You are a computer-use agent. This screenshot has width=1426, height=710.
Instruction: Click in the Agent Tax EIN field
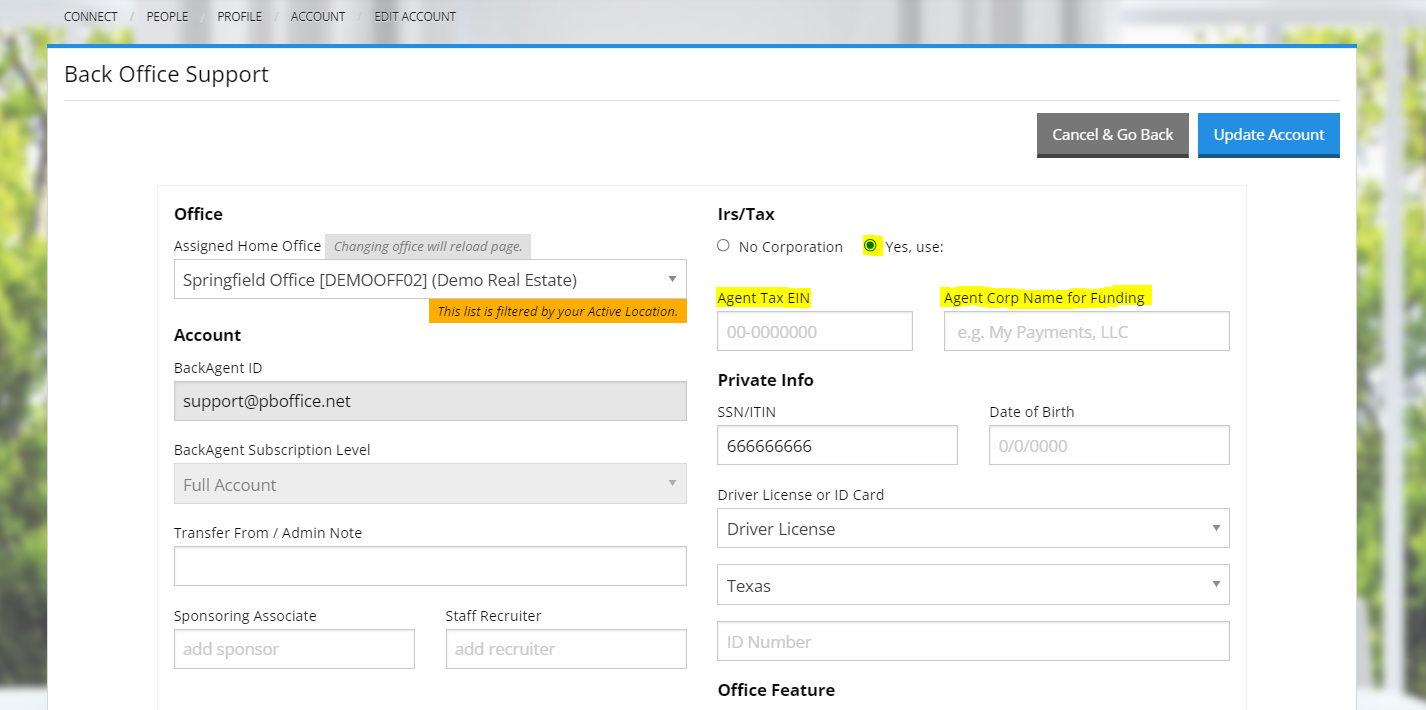(814, 331)
